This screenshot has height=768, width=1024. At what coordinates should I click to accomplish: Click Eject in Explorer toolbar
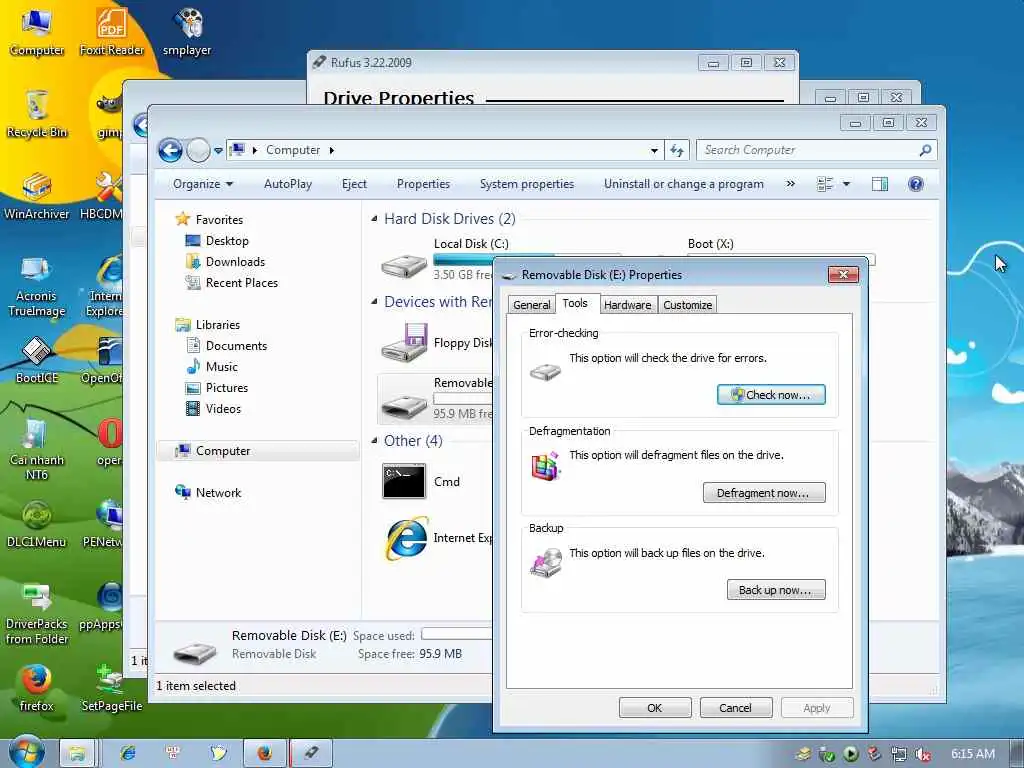(354, 184)
